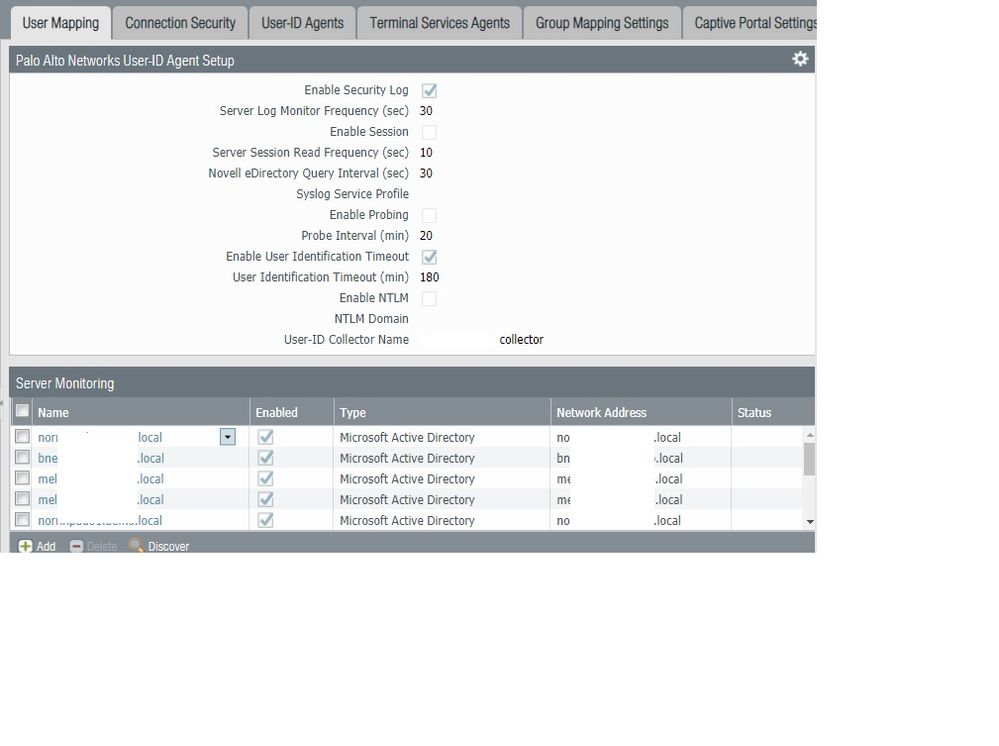Toggle the Enable User Identification Timeout checkbox
The width and height of the screenshot is (999, 746).
(429, 257)
